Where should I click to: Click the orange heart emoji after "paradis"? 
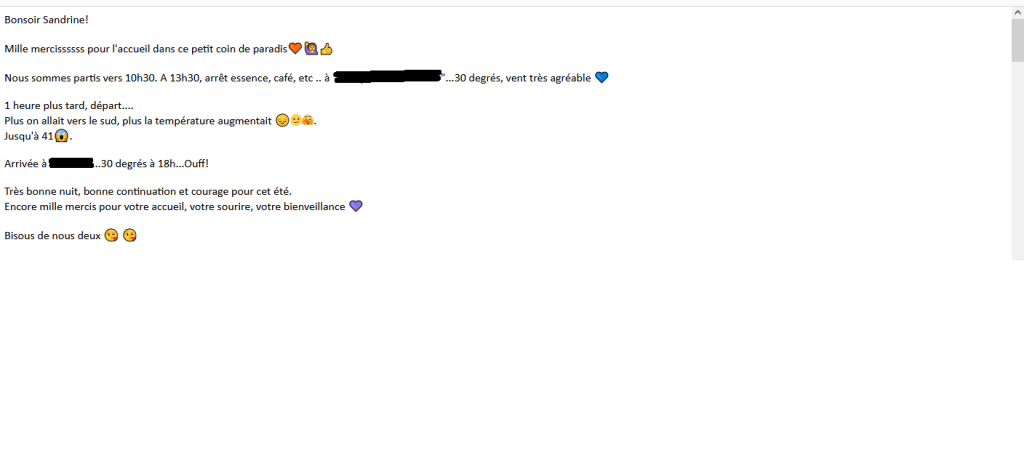tap(295, 48)
